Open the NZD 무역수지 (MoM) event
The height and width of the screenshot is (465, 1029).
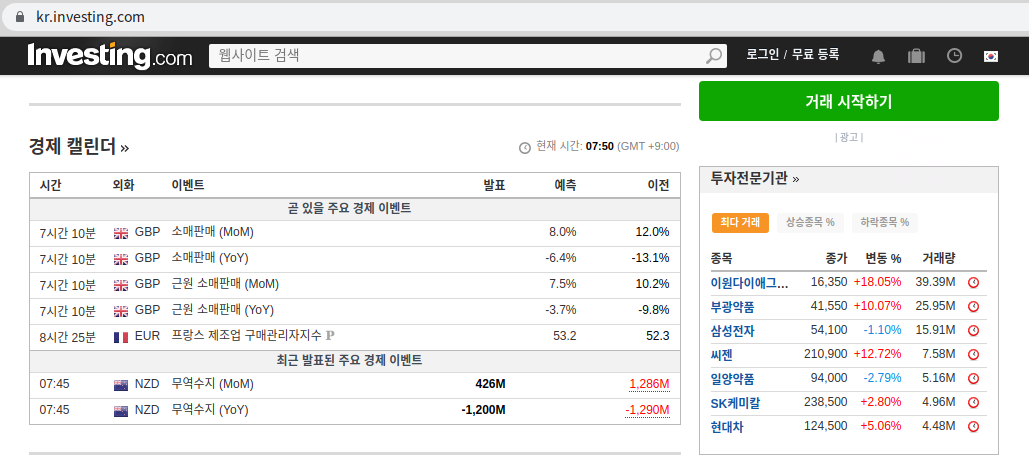212,384
